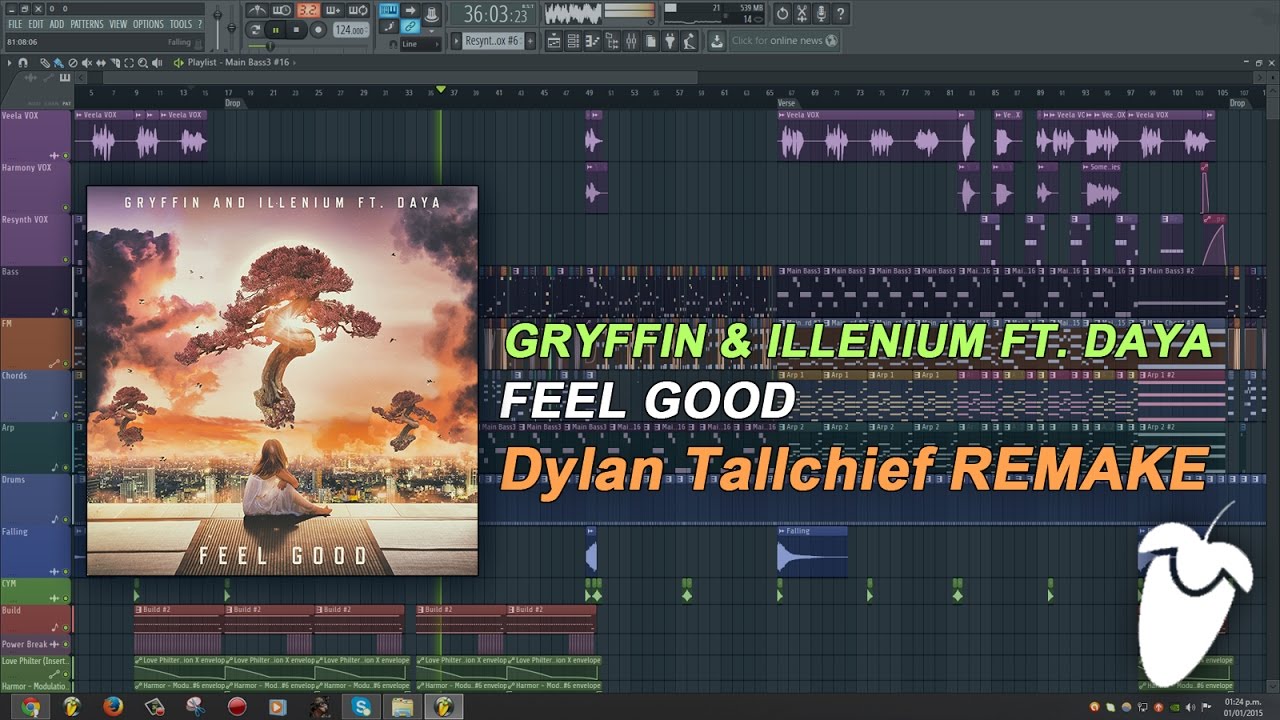Viewport: 1280px width, 720px height.
Task: Open the VIEW menu
Action: tap(118, 24)
